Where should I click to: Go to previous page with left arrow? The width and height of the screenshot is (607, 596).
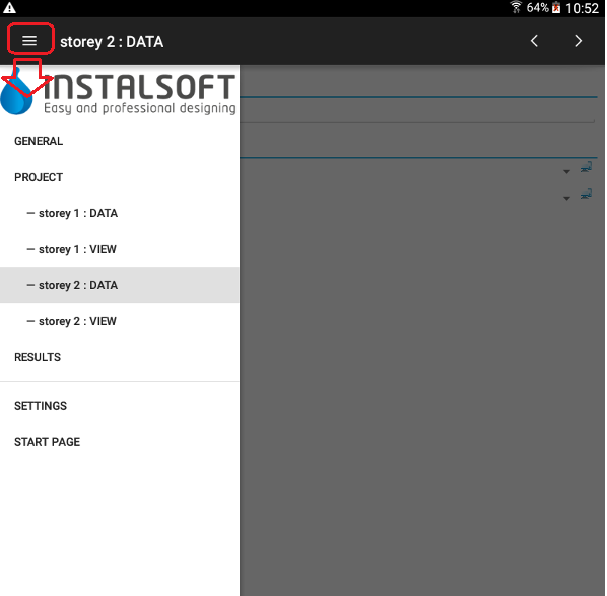534,41
